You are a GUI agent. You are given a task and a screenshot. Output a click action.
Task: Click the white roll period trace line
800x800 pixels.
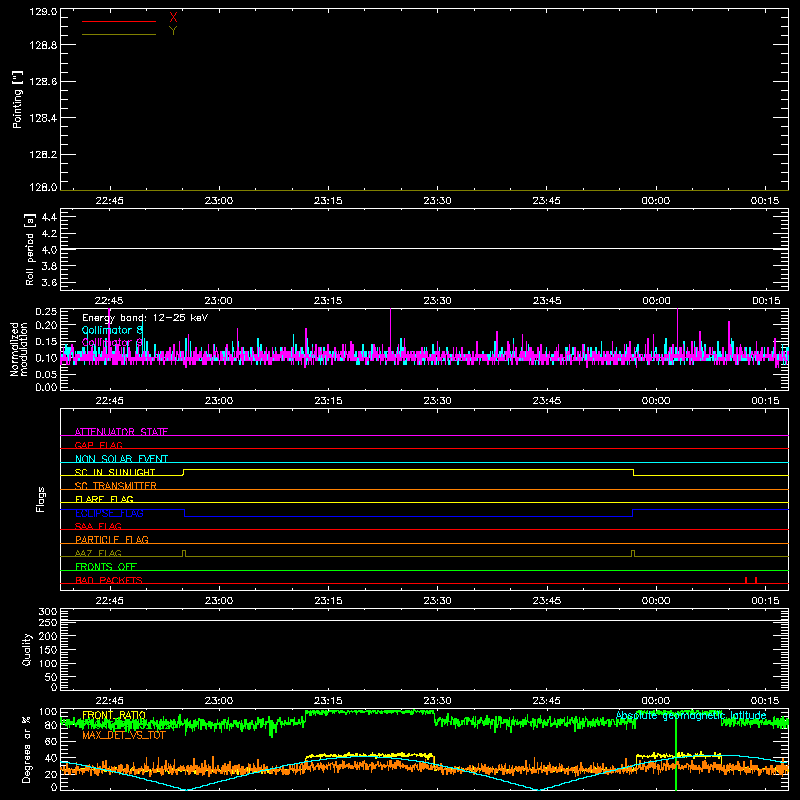tap(424, 249)
